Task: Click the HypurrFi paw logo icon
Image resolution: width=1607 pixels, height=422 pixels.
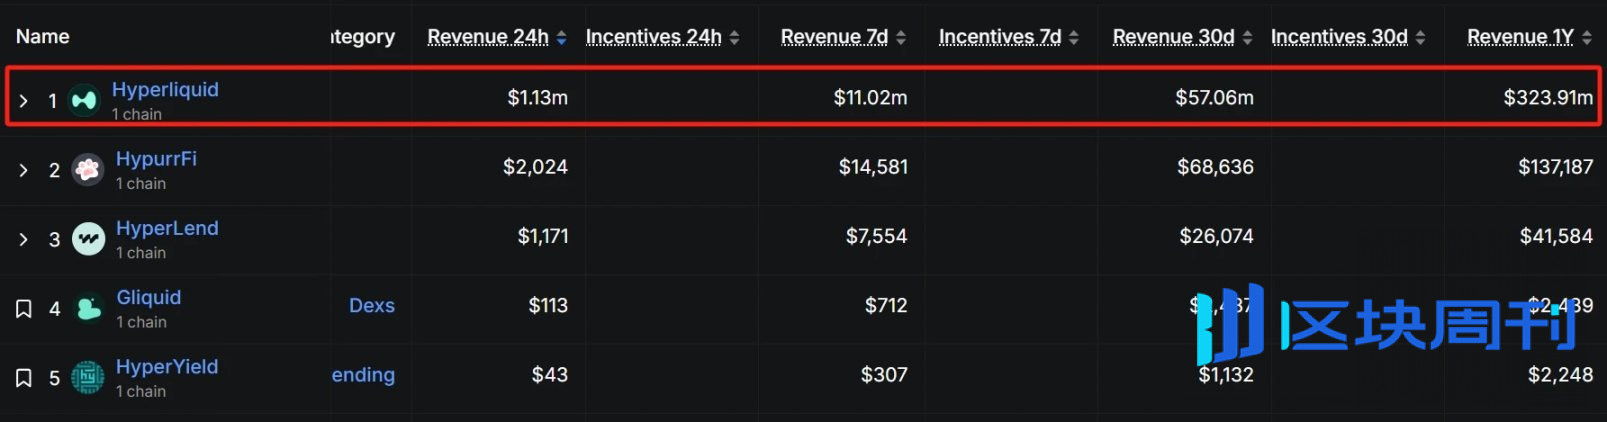Action: click(x=88, y=170)
